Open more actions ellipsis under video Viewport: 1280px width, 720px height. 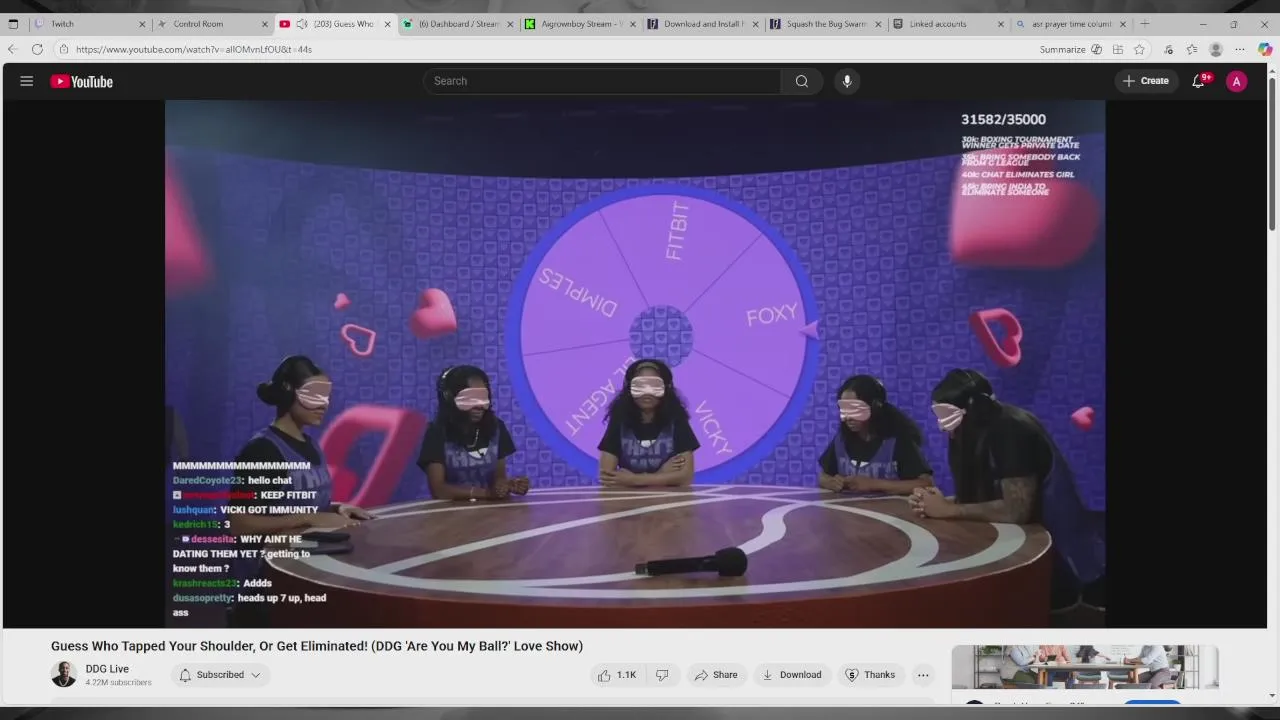click(x=923, y=675)
